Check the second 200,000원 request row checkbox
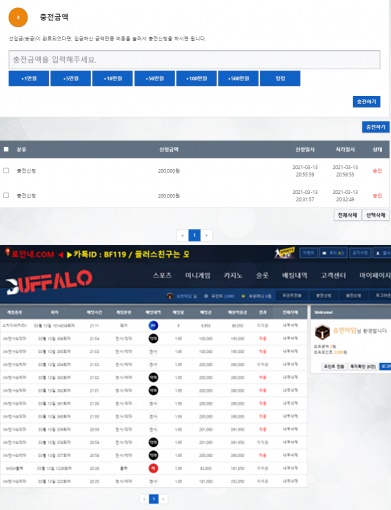391x510 pixels. pos(6,195)
